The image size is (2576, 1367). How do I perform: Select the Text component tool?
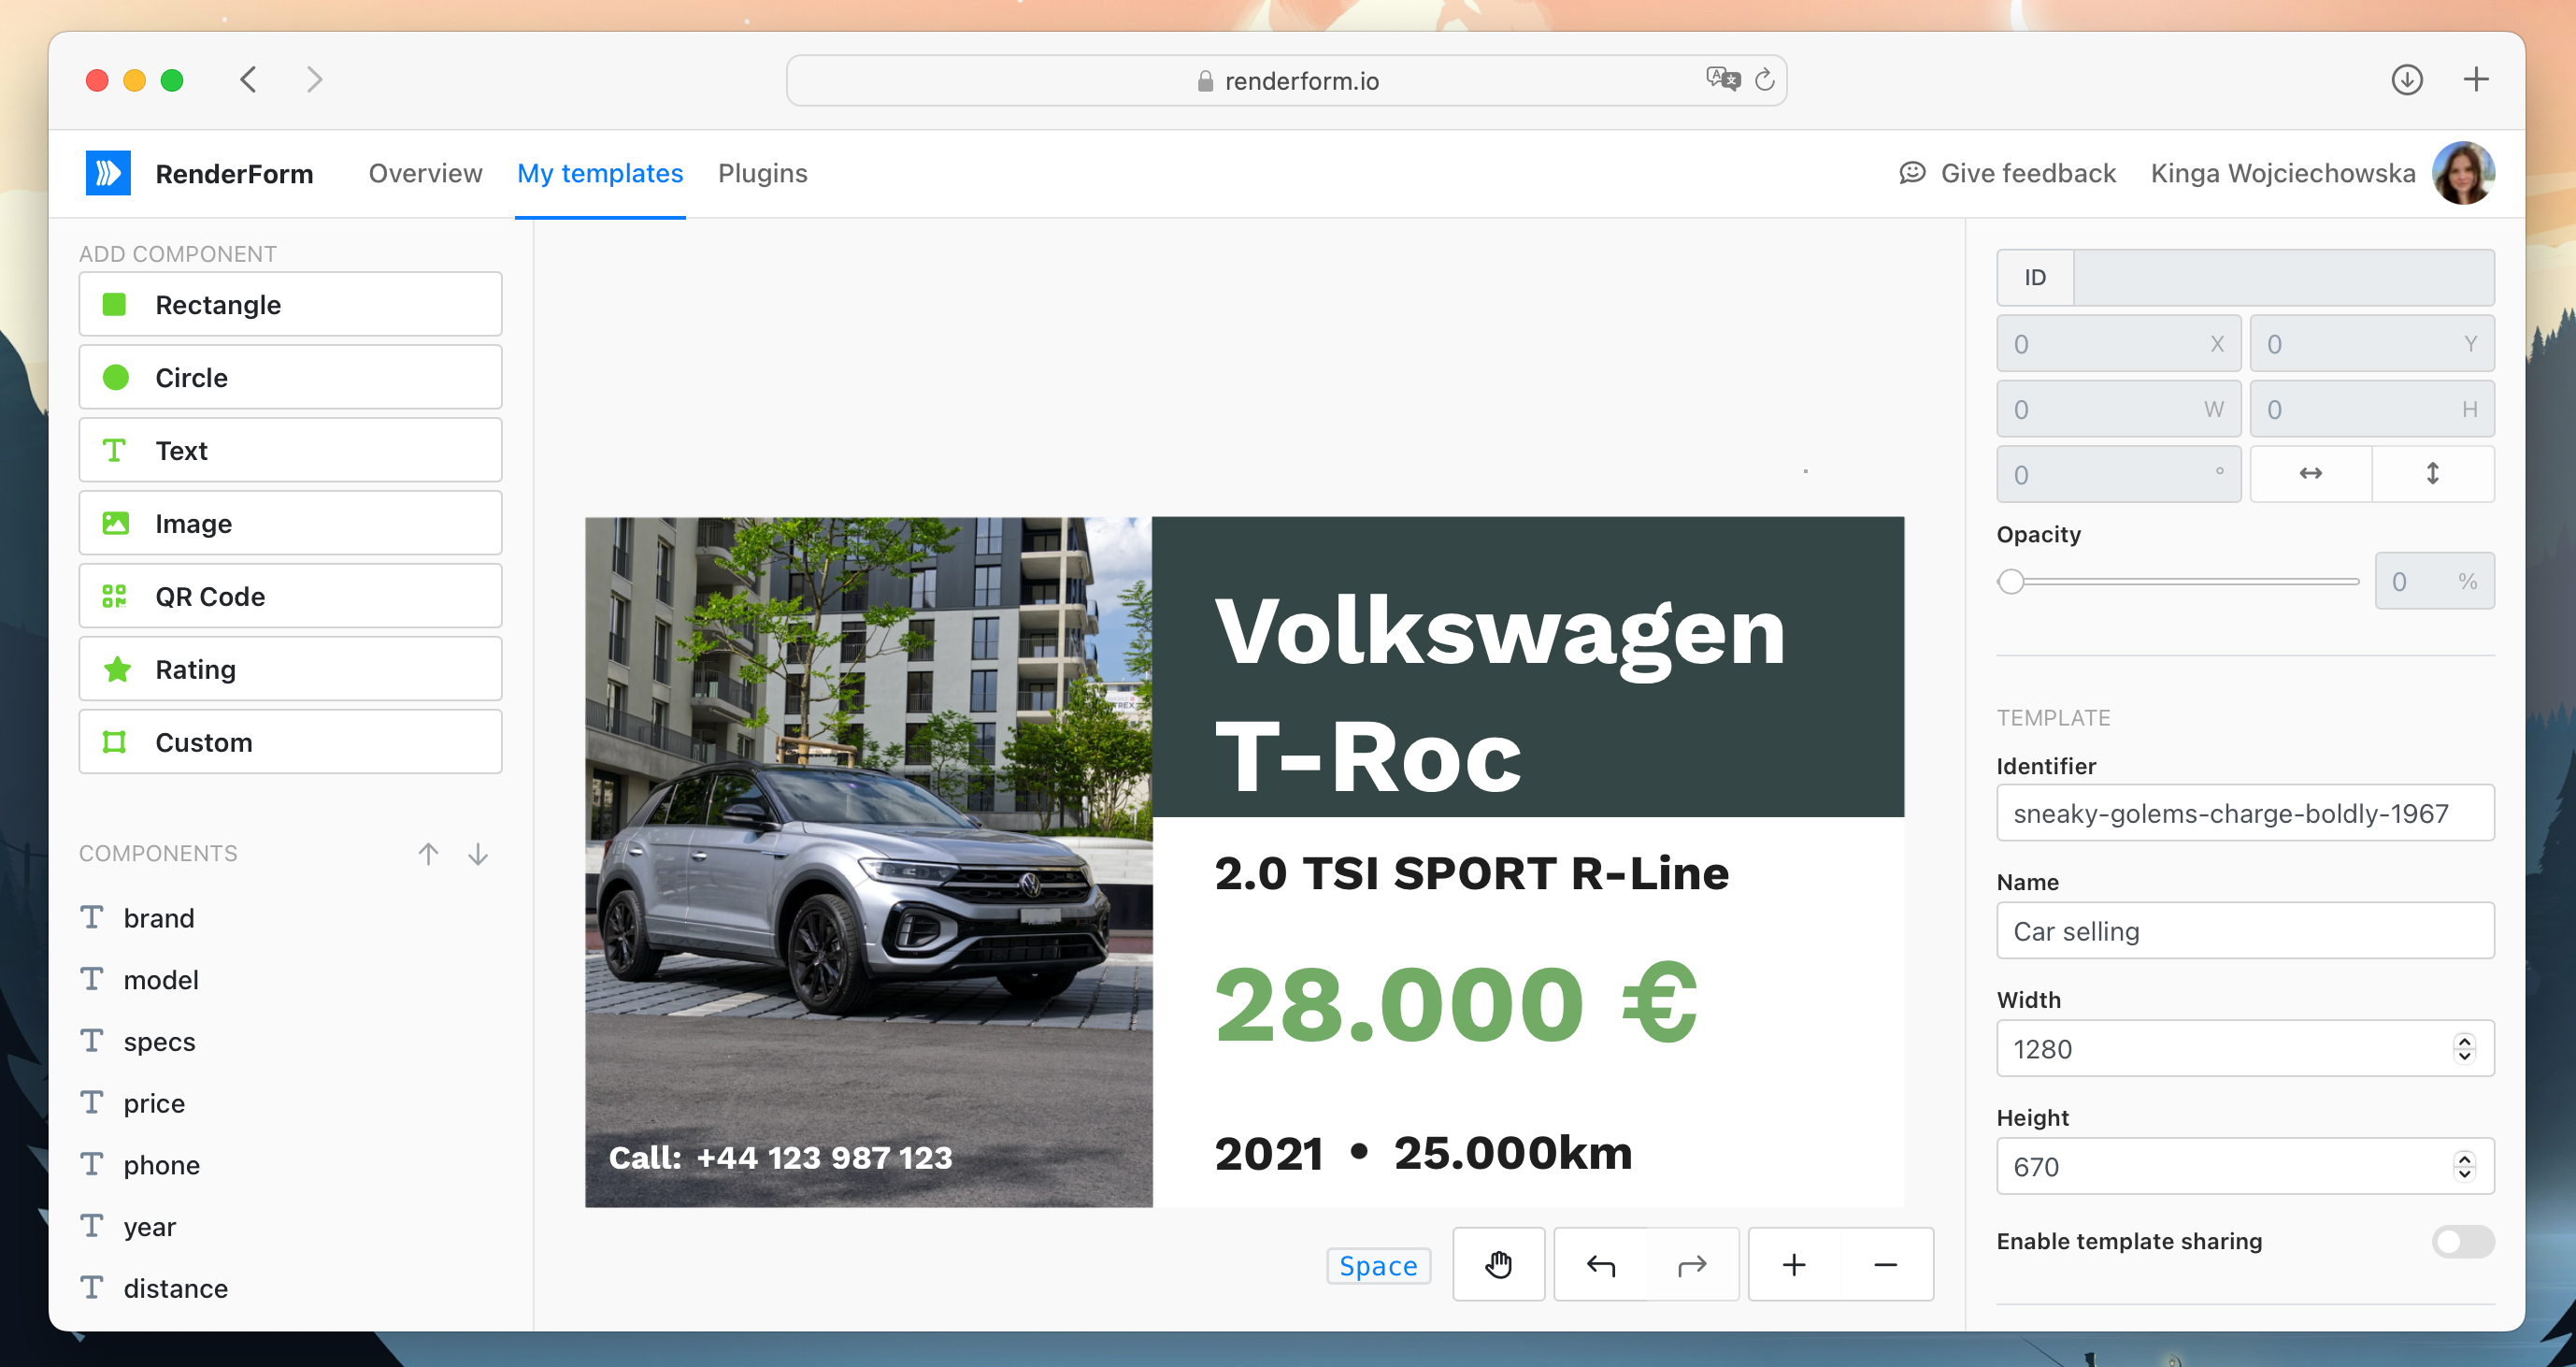pyautogui.click(x=293, y=450)
